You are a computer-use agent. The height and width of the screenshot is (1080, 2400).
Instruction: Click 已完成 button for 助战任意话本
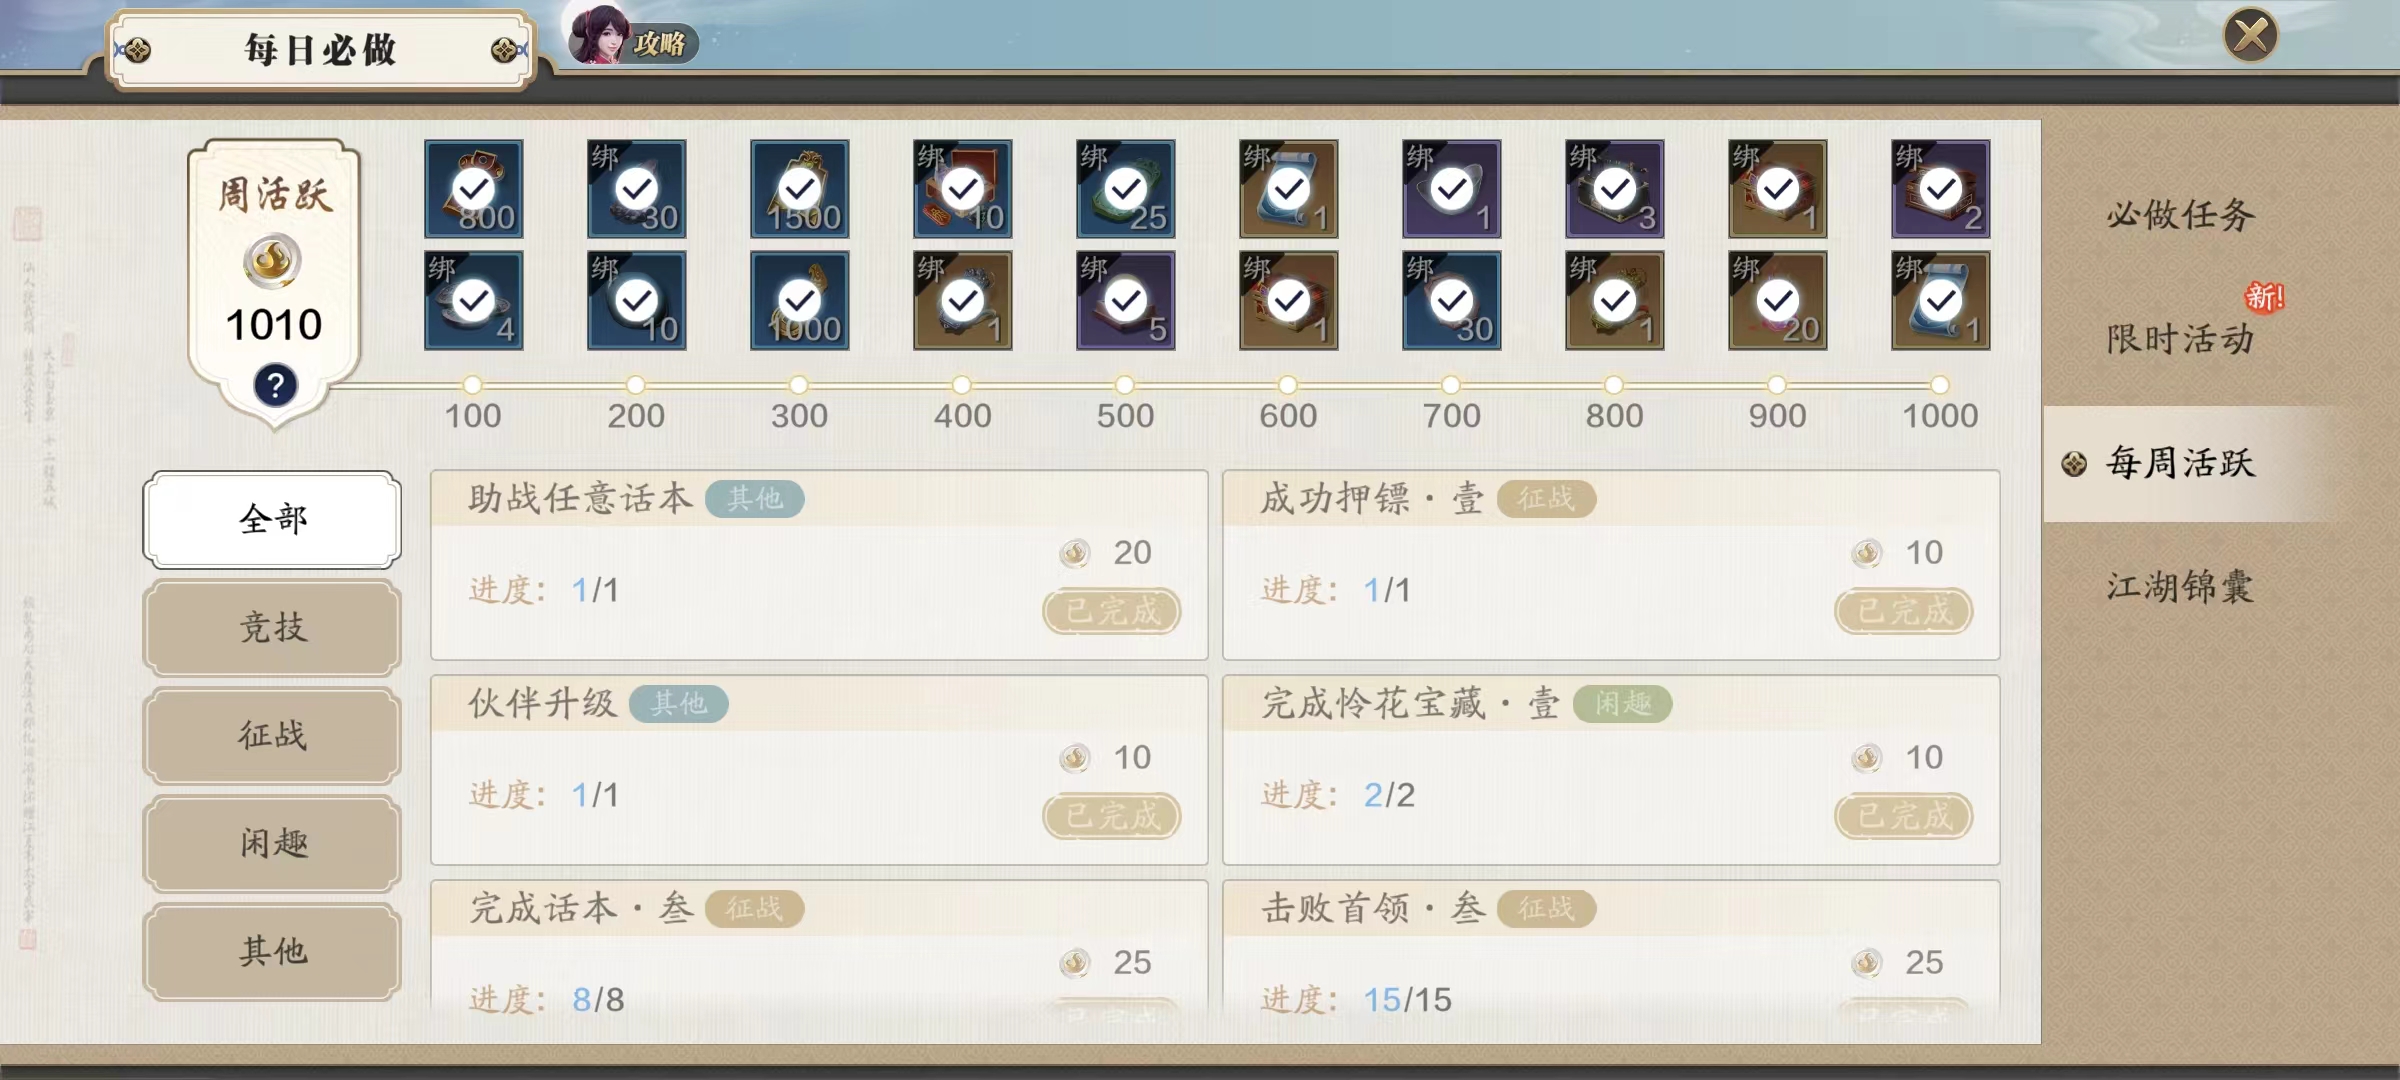(1112, 611)
